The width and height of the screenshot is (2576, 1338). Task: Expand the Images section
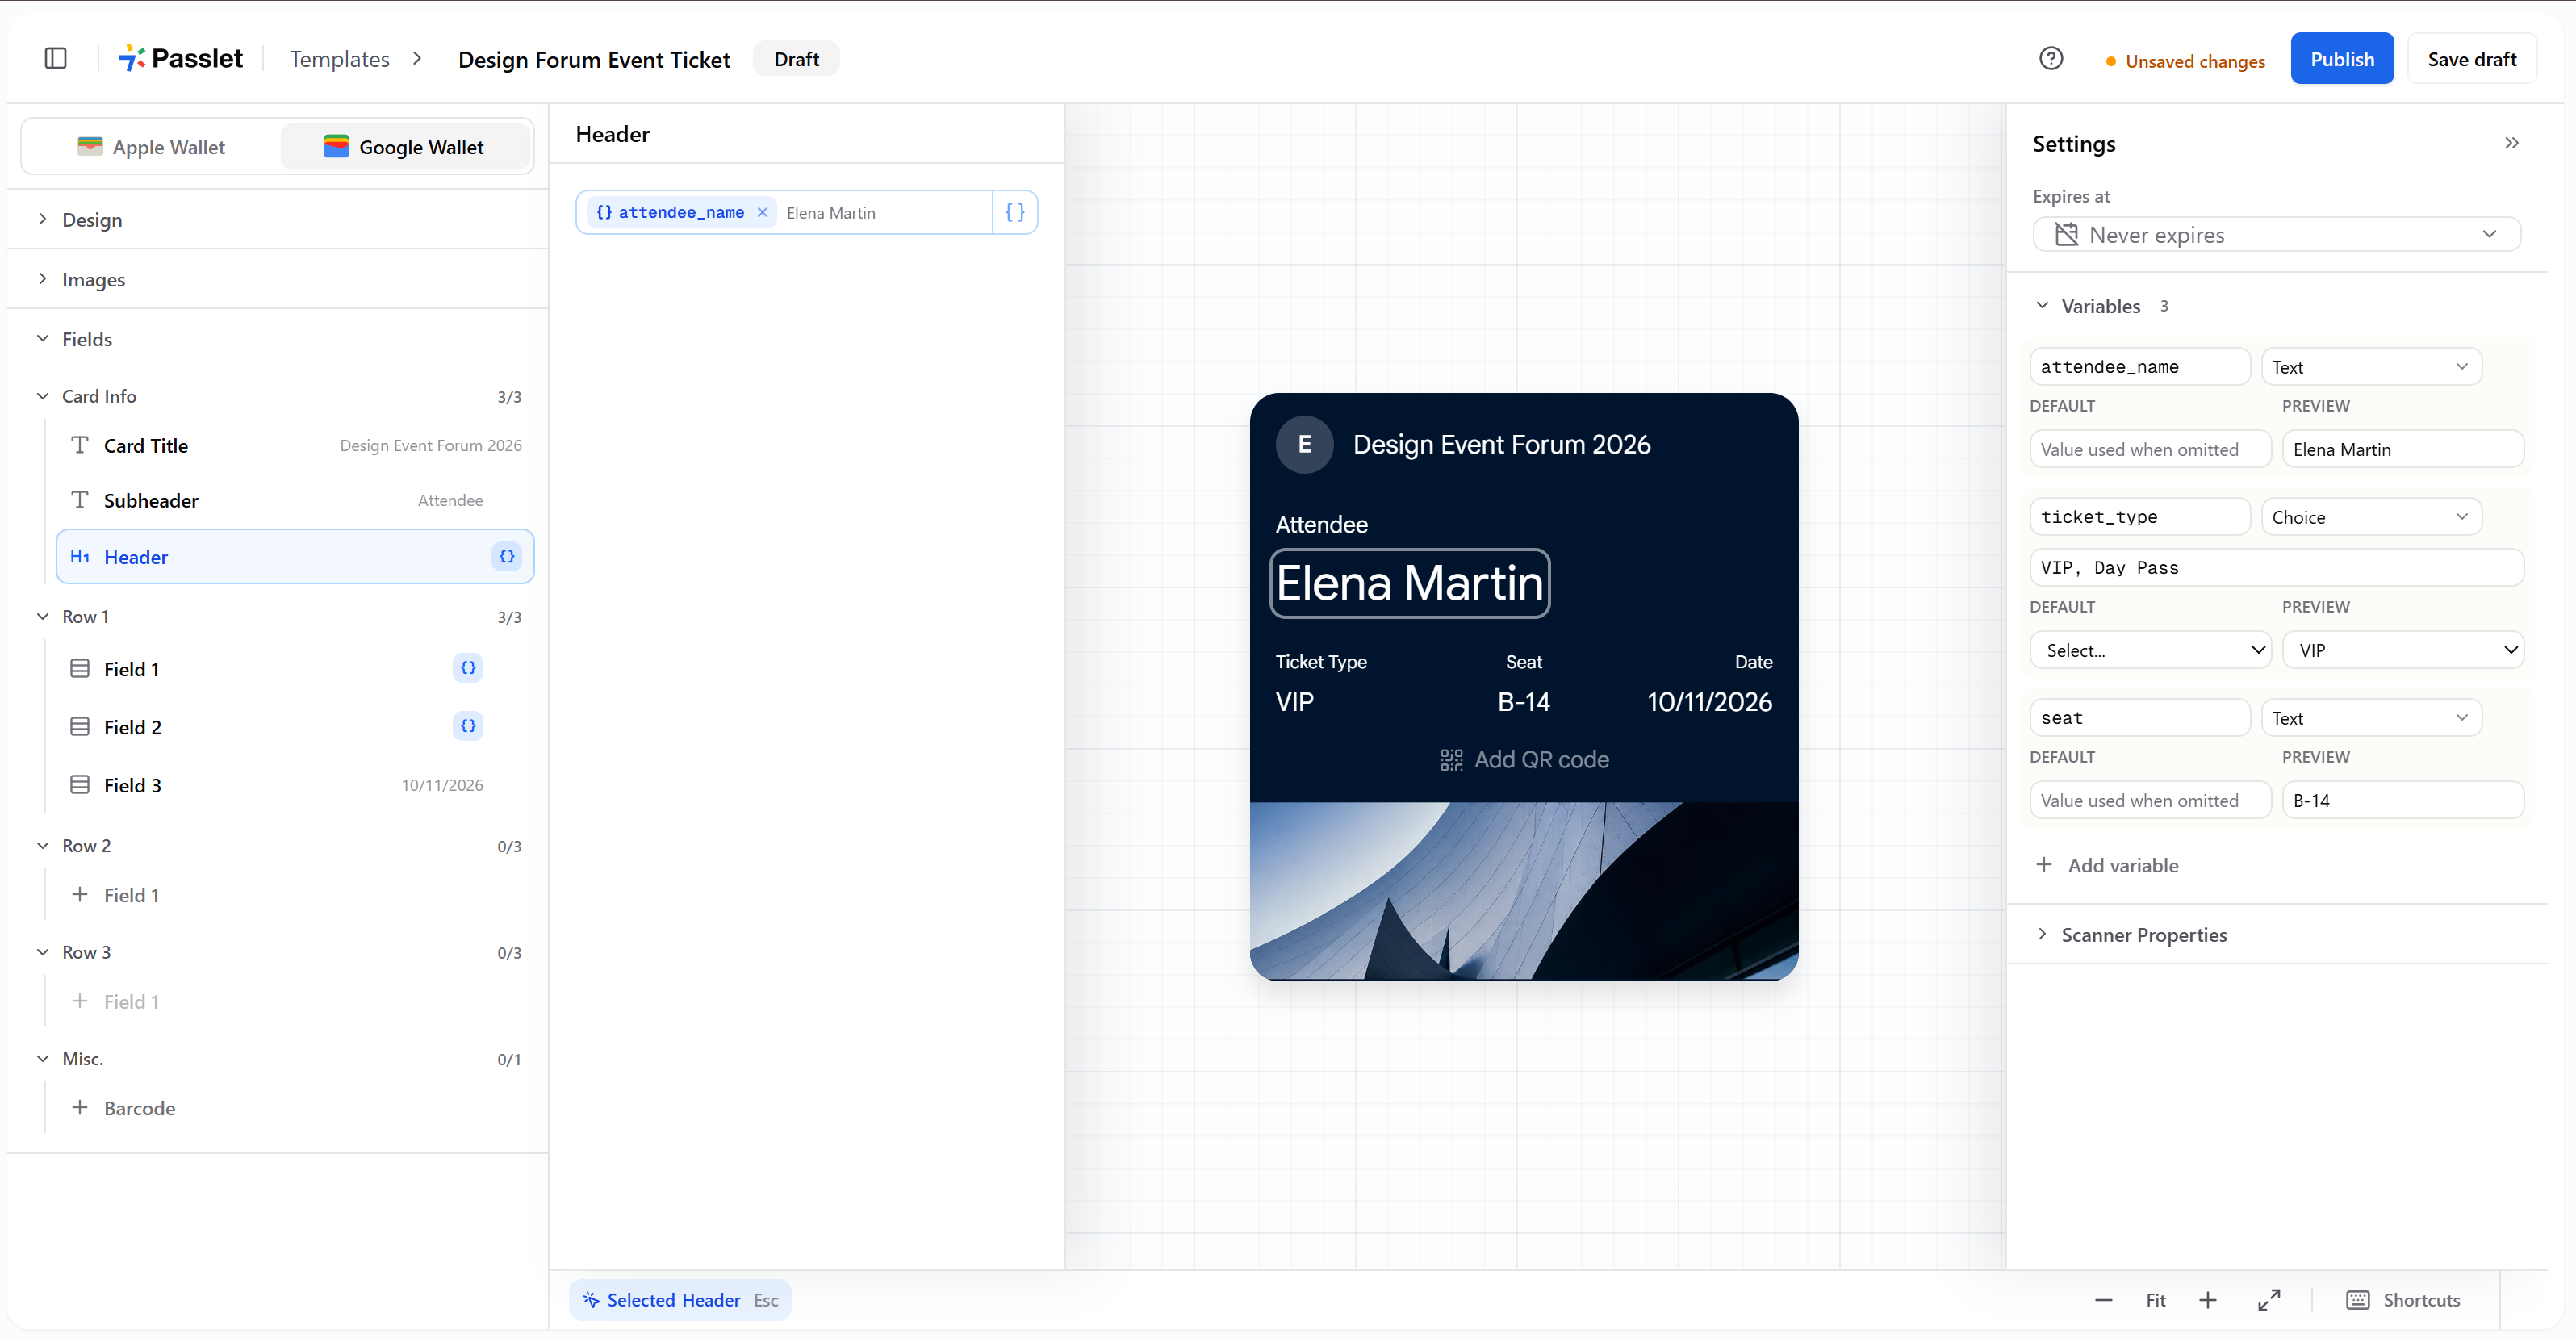coord(278,279)
